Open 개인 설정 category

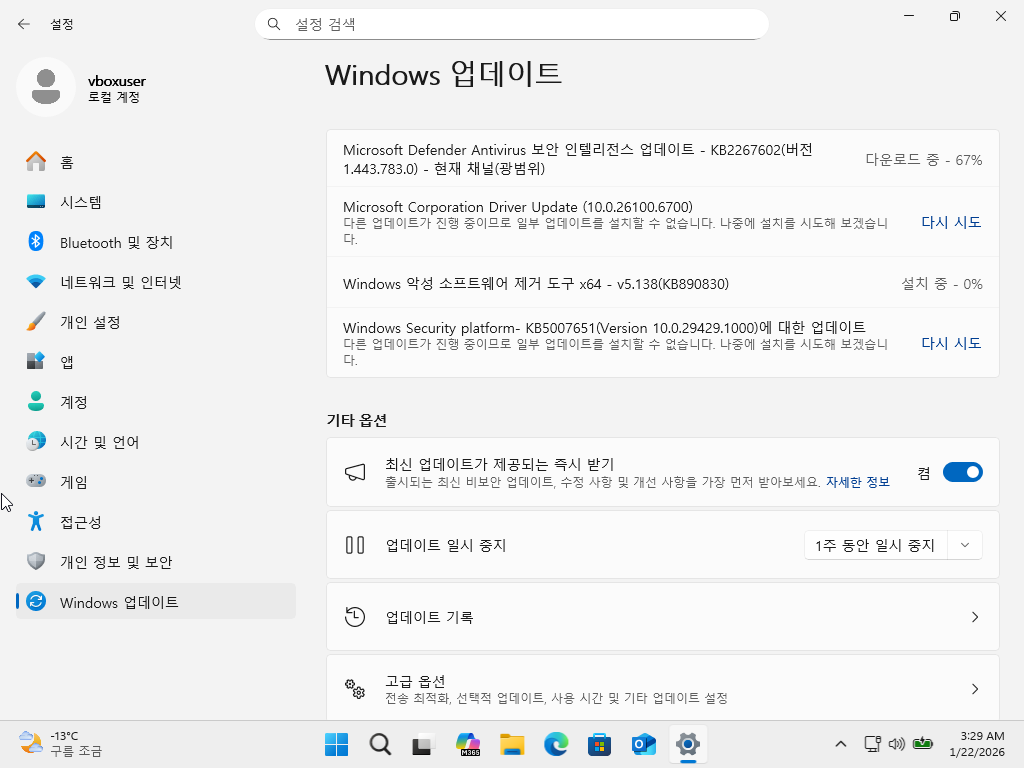click(x=156, y=322)
